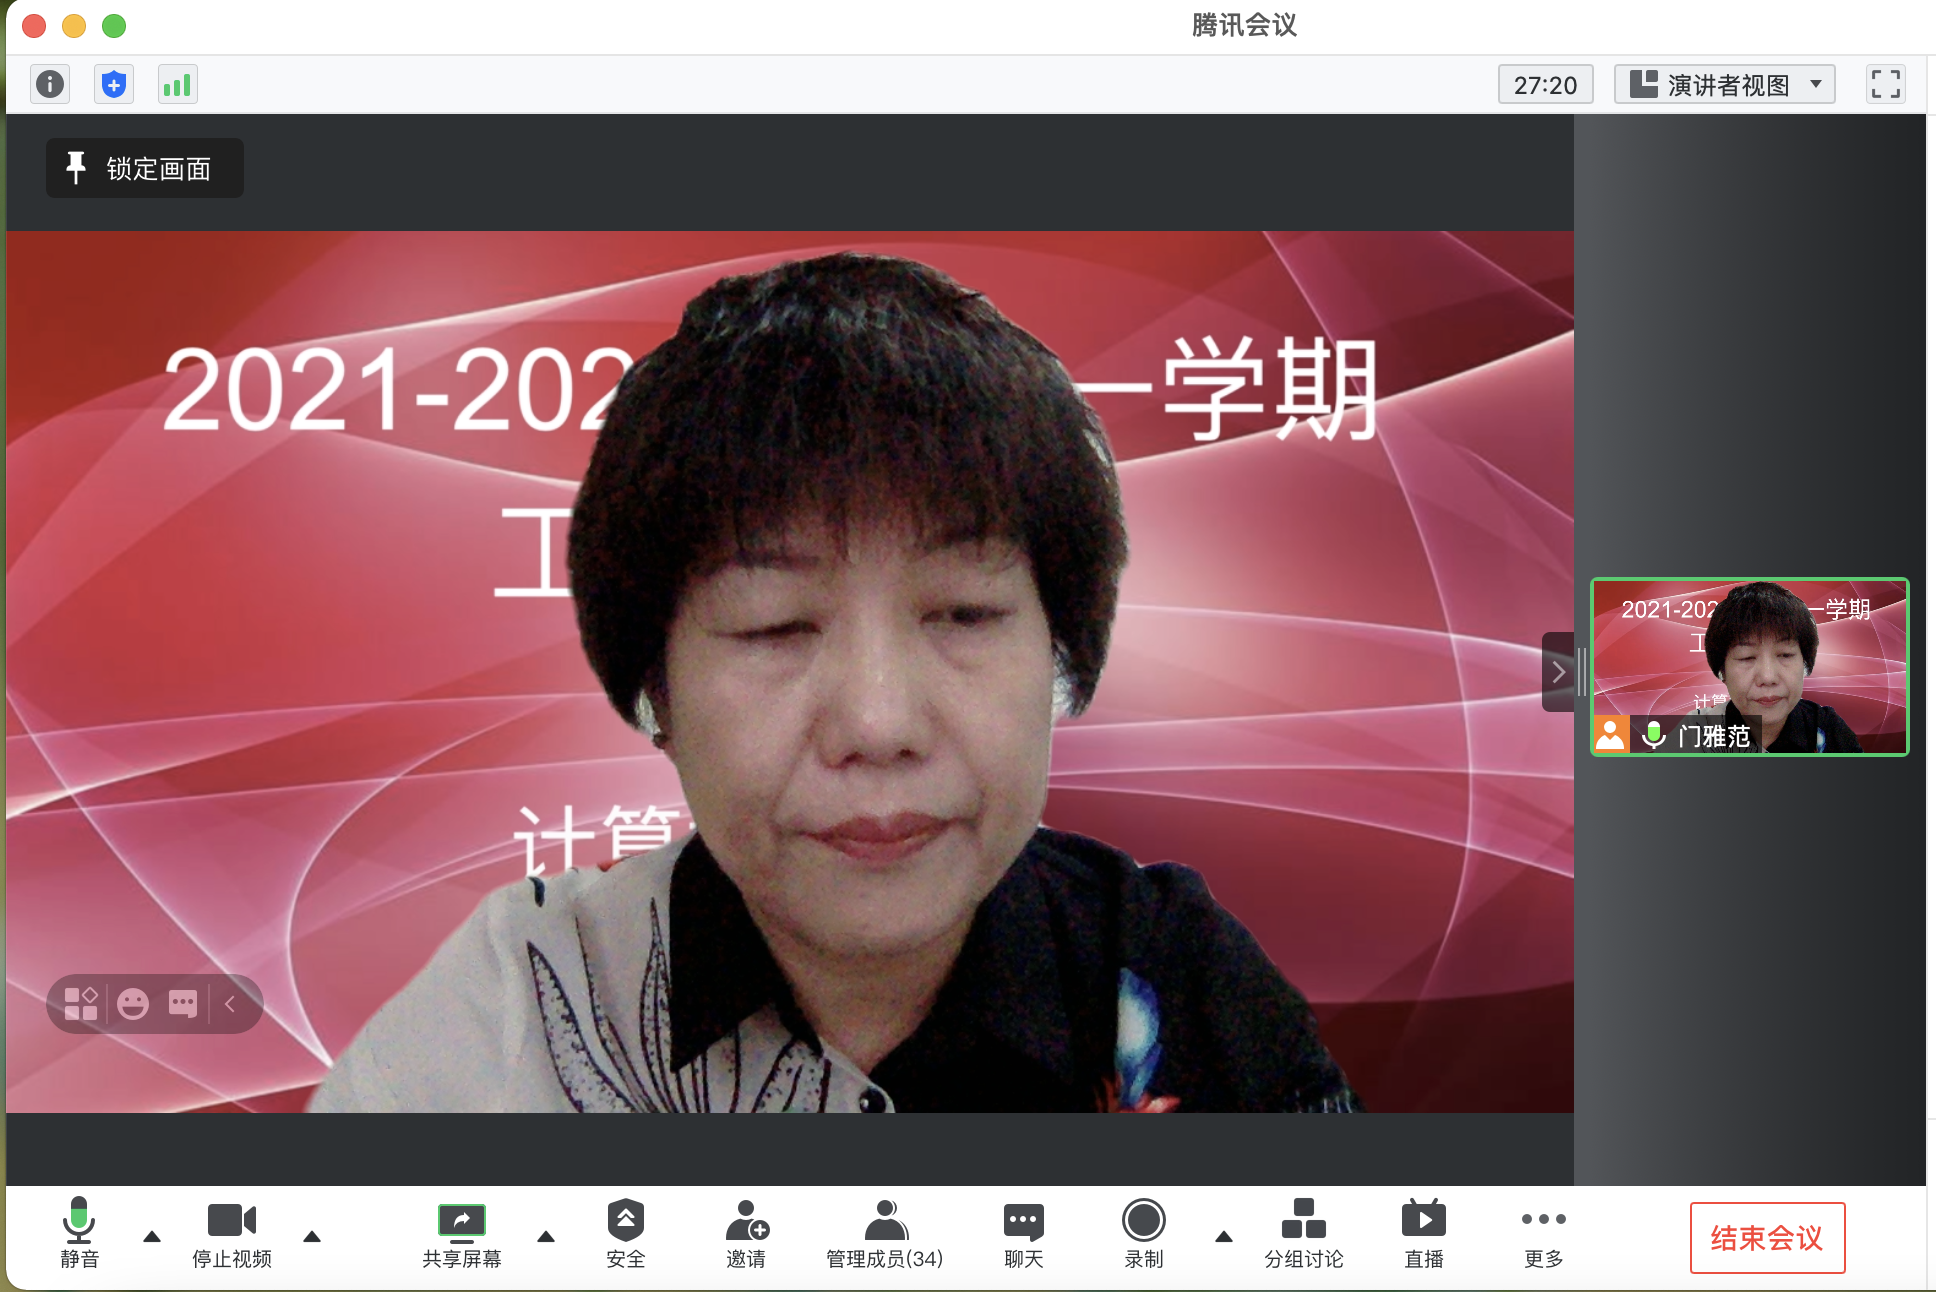The height and width of the screenshot is (1292, 1936).
Task: Open the 直播 live stream option
Action: coord(1423,1233)
